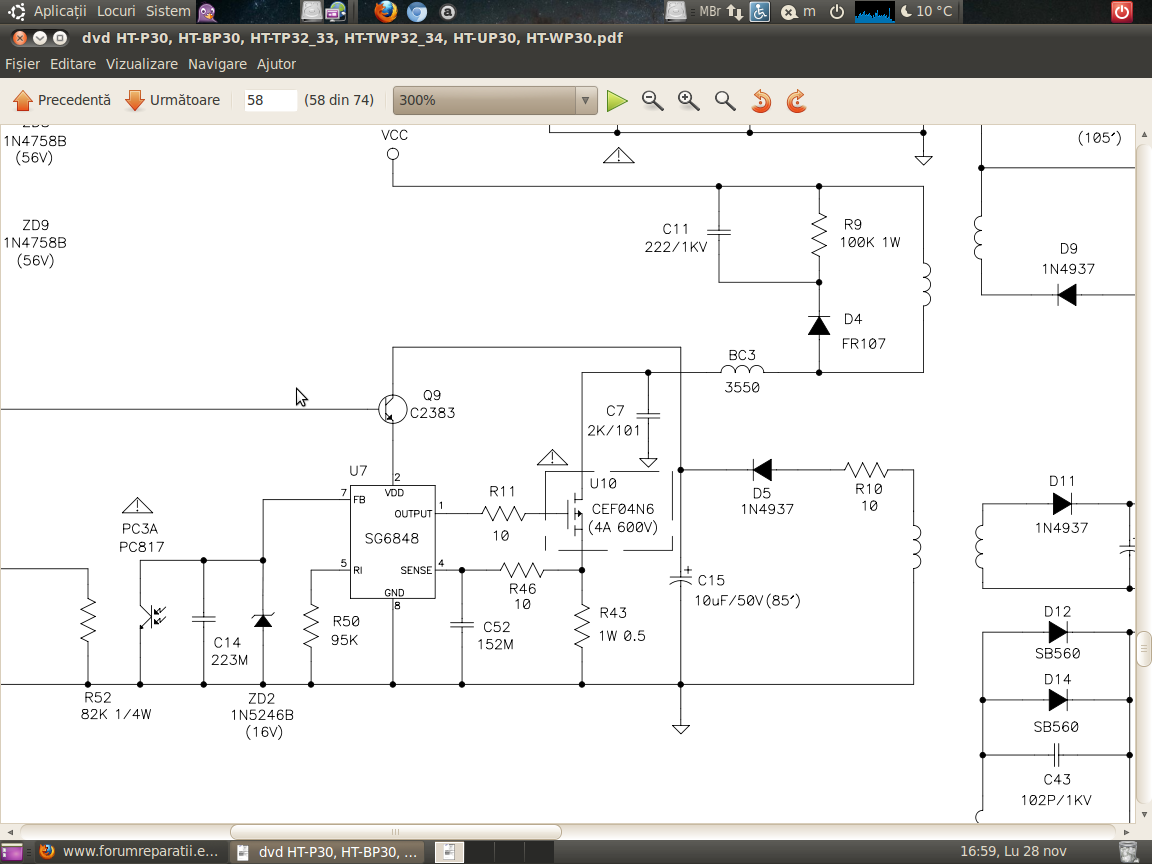Click the zoom in magnifier icon
This screenshot has height=864, width=1152.
pyautogui.click(x=689, y=101)
